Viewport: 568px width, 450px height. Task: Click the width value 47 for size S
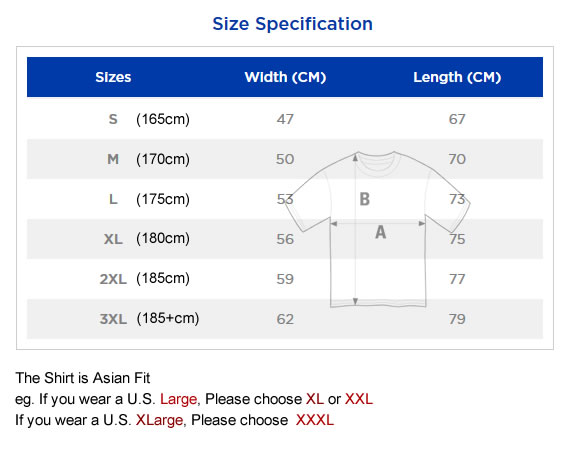click(285, 119)
